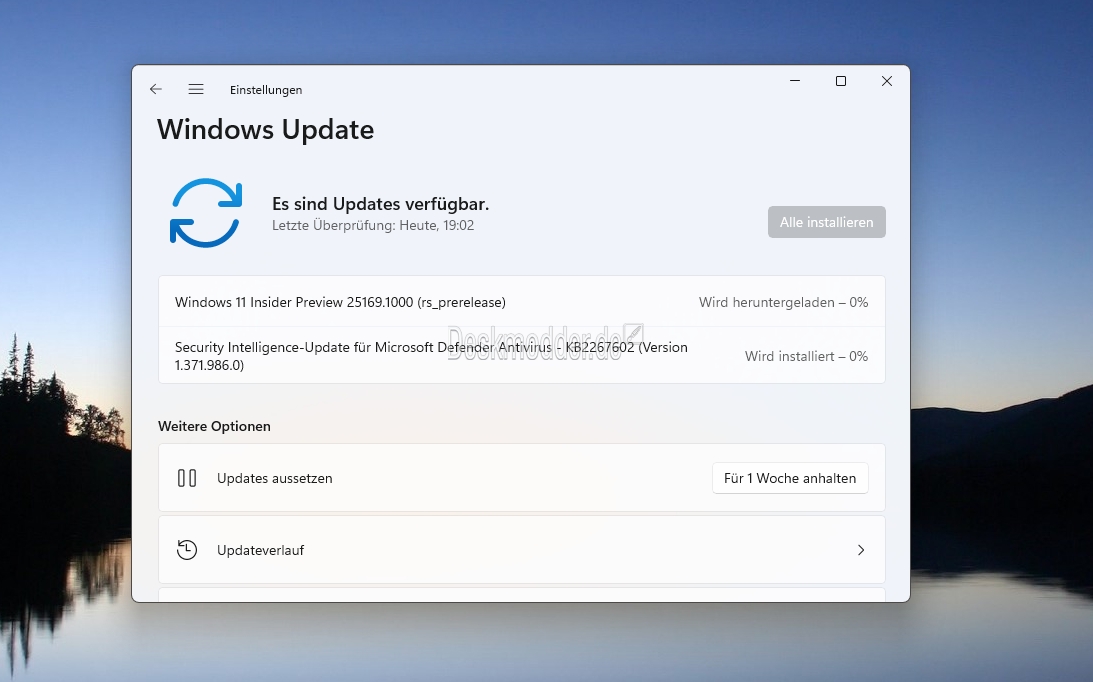Open the hamburger navigation menu

(x=196, y=89)
